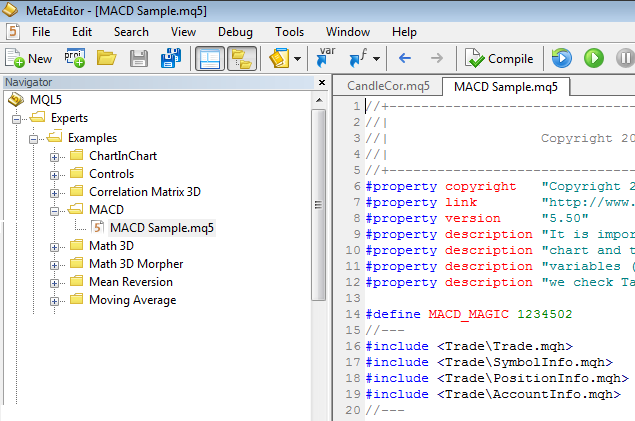Click the Trade\Trade.mqh include on line 16
Viewport: 635px width, 421px height.
click(505, 346)
